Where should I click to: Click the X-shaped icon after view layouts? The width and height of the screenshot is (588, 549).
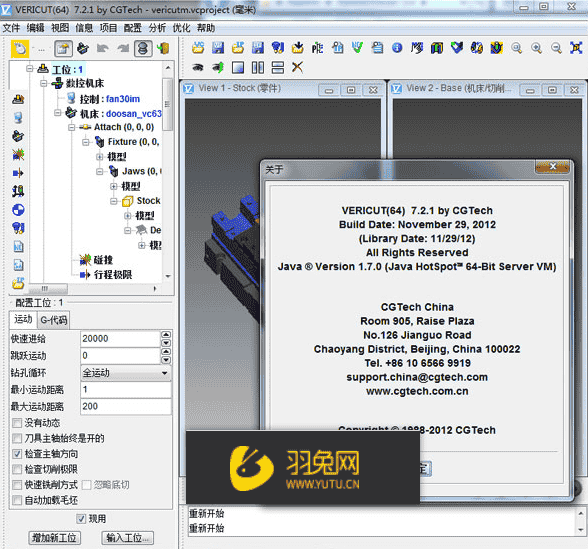[297, 68]
